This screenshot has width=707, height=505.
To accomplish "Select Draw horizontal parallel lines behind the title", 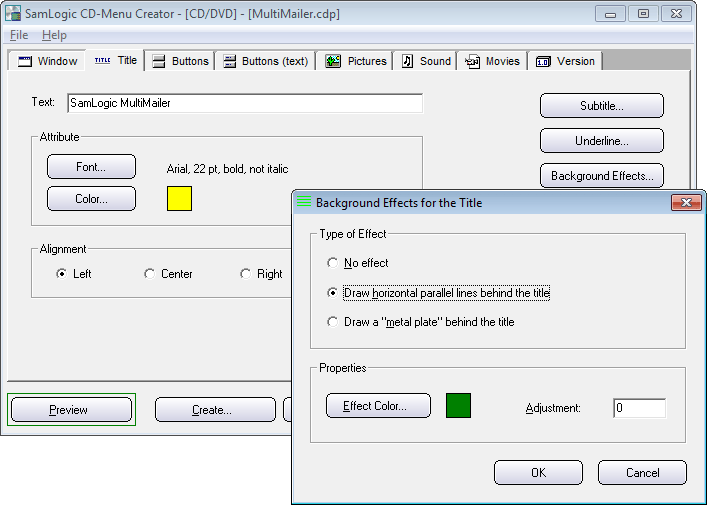I will 332,293.
